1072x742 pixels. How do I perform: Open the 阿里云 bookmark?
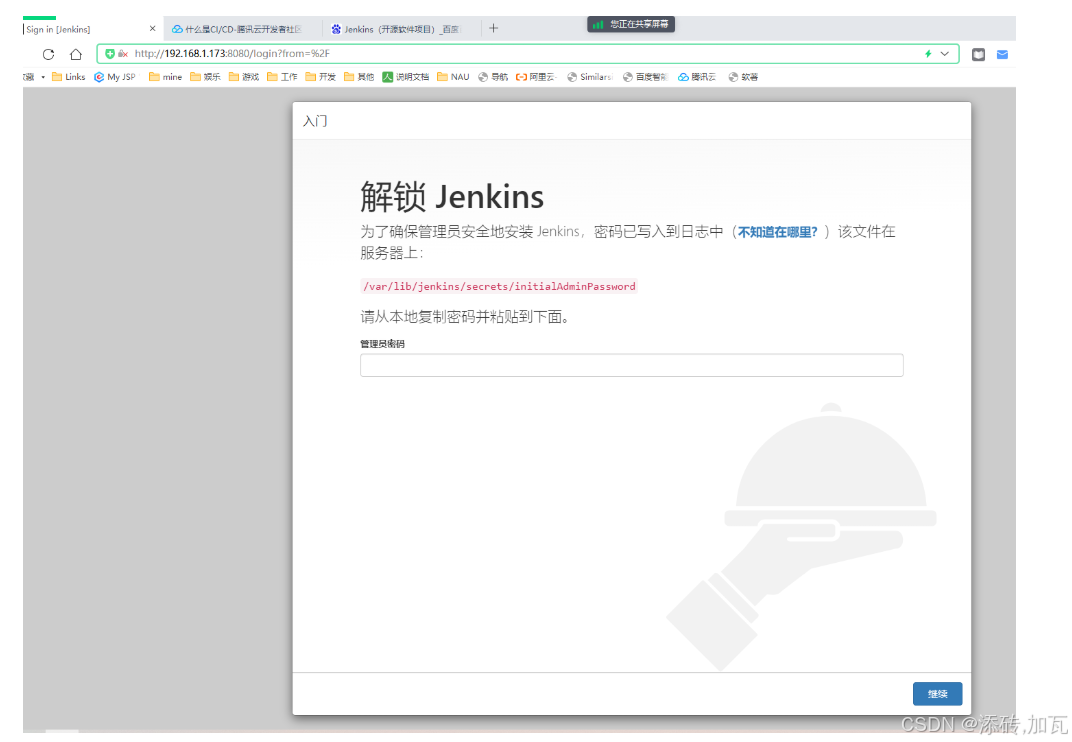[537, 77]
